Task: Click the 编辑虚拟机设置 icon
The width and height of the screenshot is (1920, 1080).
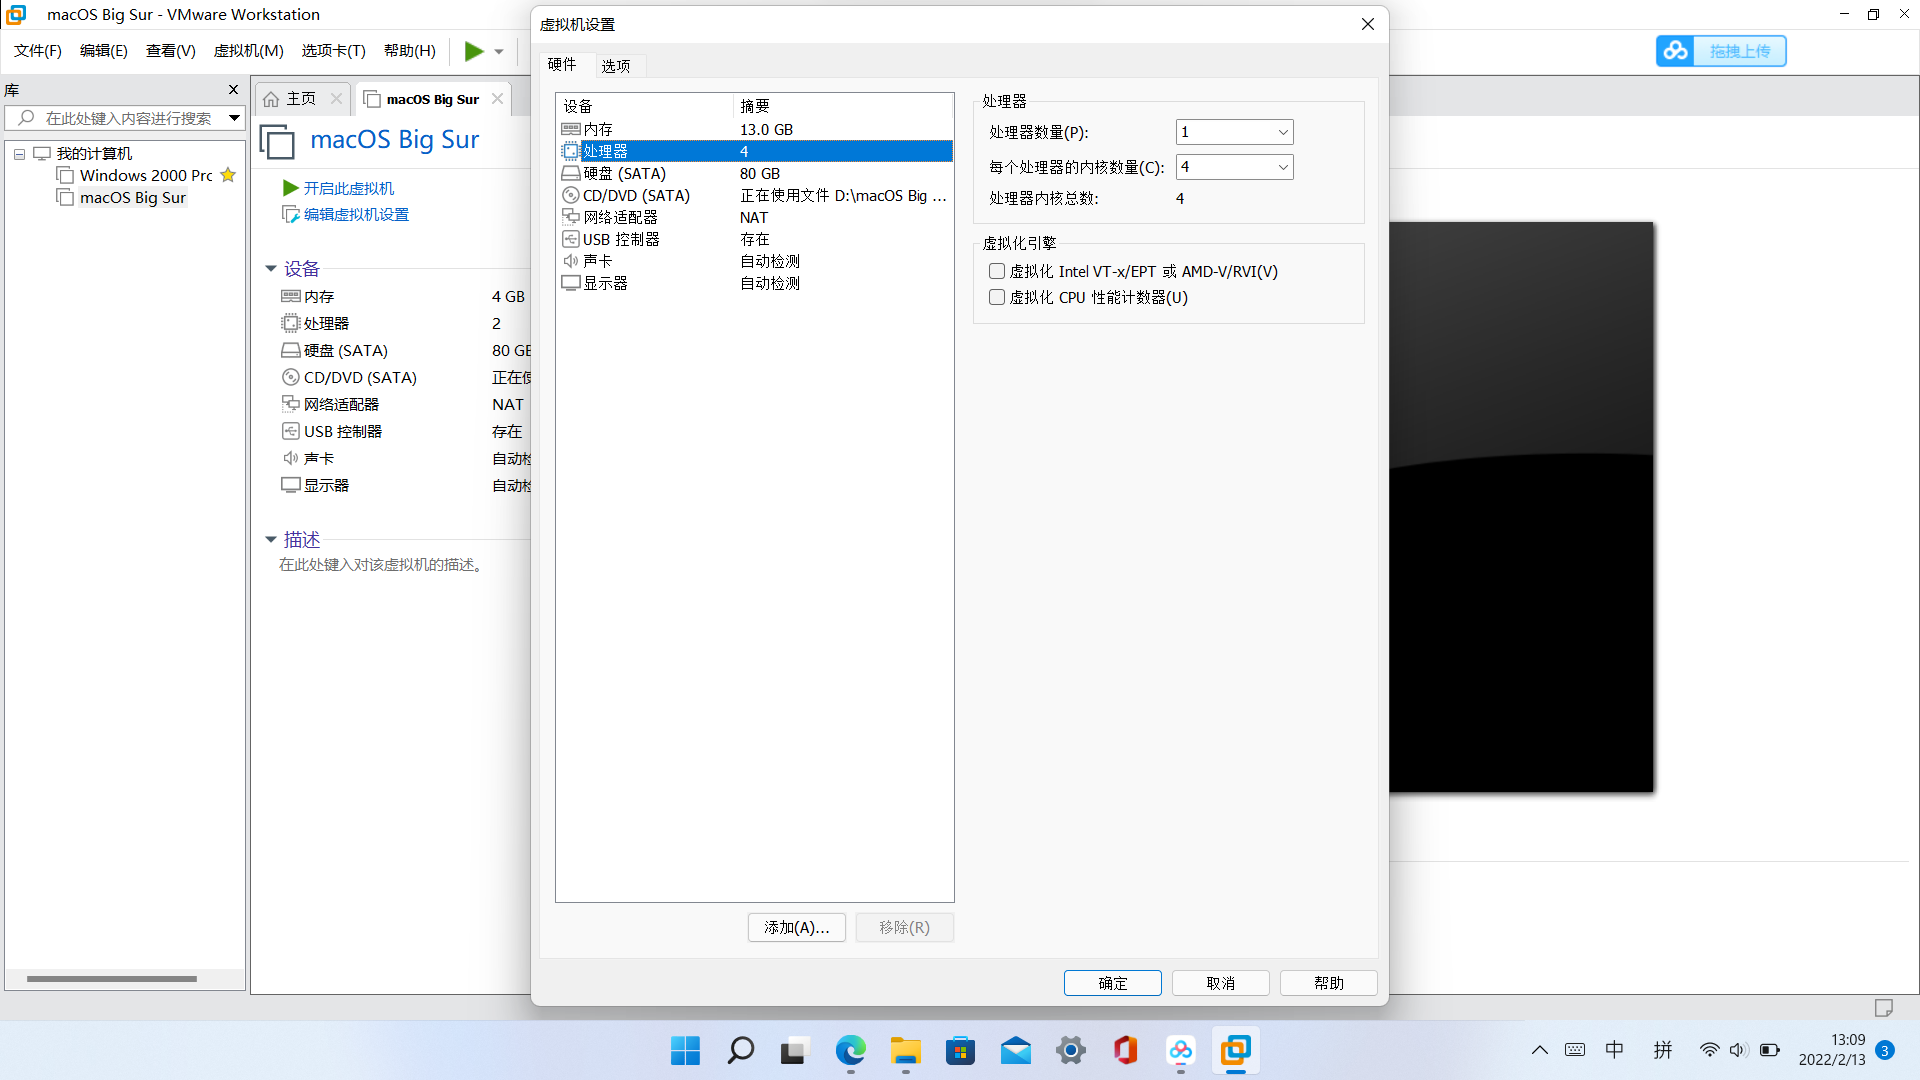Action: coord(290,214)
